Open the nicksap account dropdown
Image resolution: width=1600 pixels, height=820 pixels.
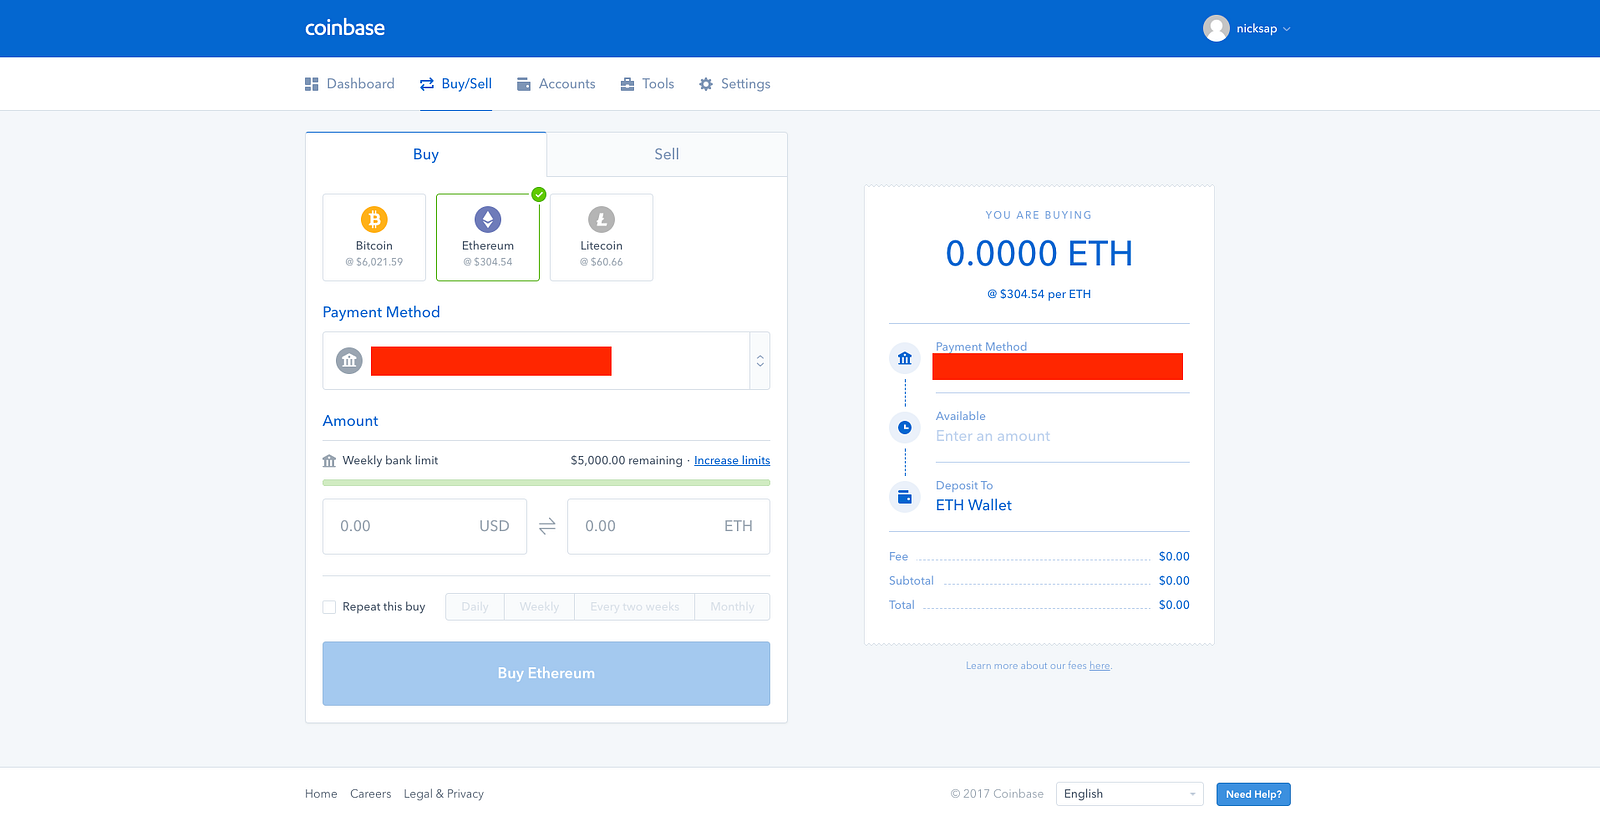tap(1247, 28)
